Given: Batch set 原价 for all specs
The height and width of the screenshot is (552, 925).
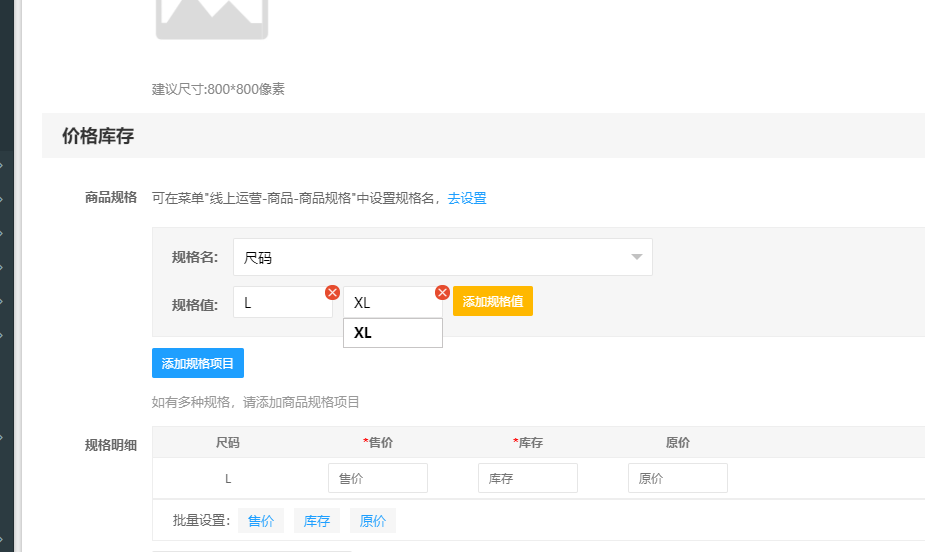Looking at the screenshot, I should click(373, 521).
